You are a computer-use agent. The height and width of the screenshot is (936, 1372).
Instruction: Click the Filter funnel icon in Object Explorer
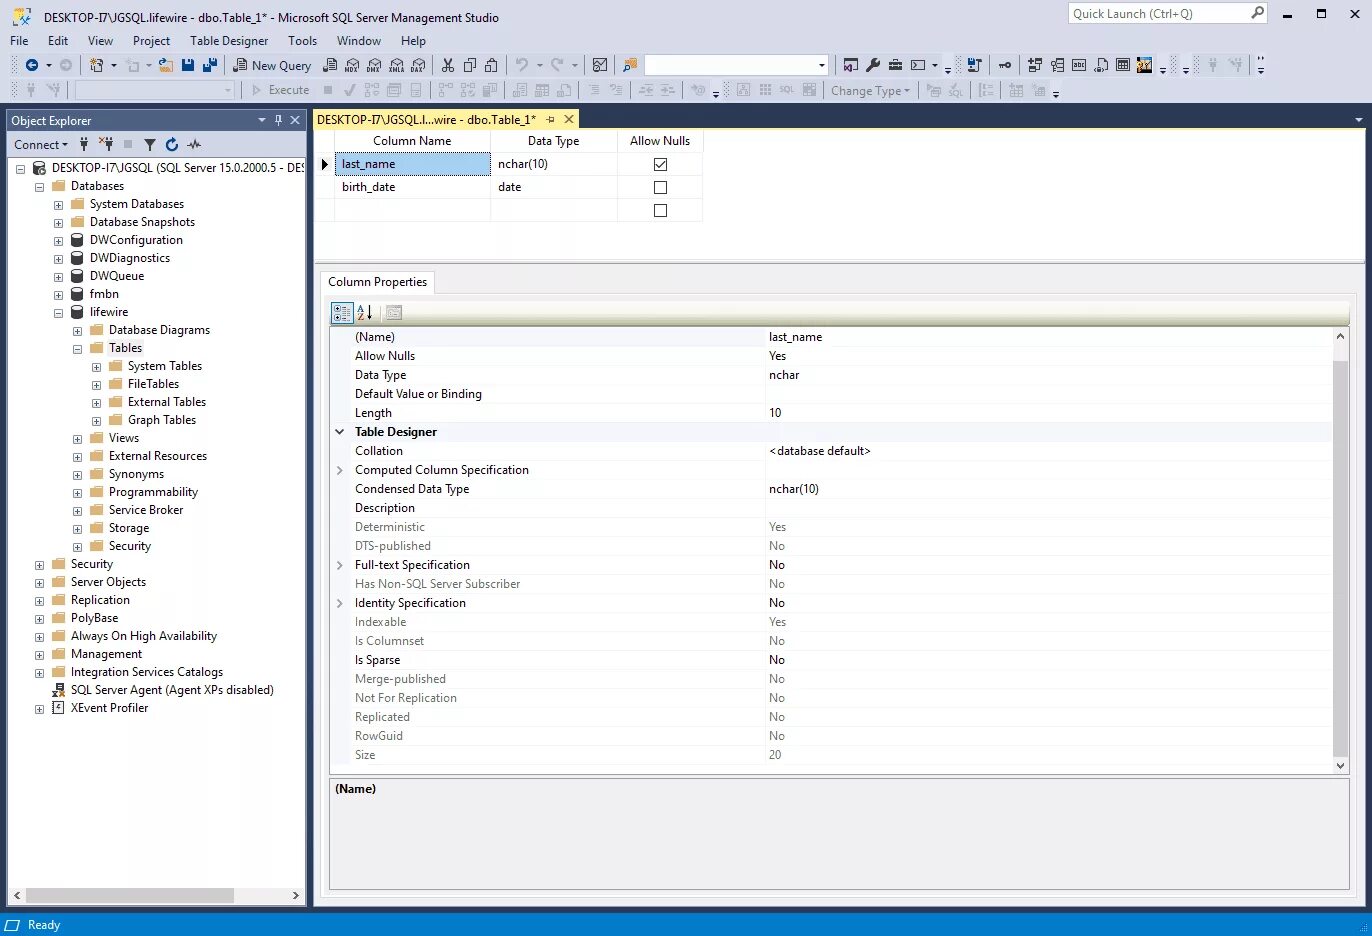(x=150, y=144)
